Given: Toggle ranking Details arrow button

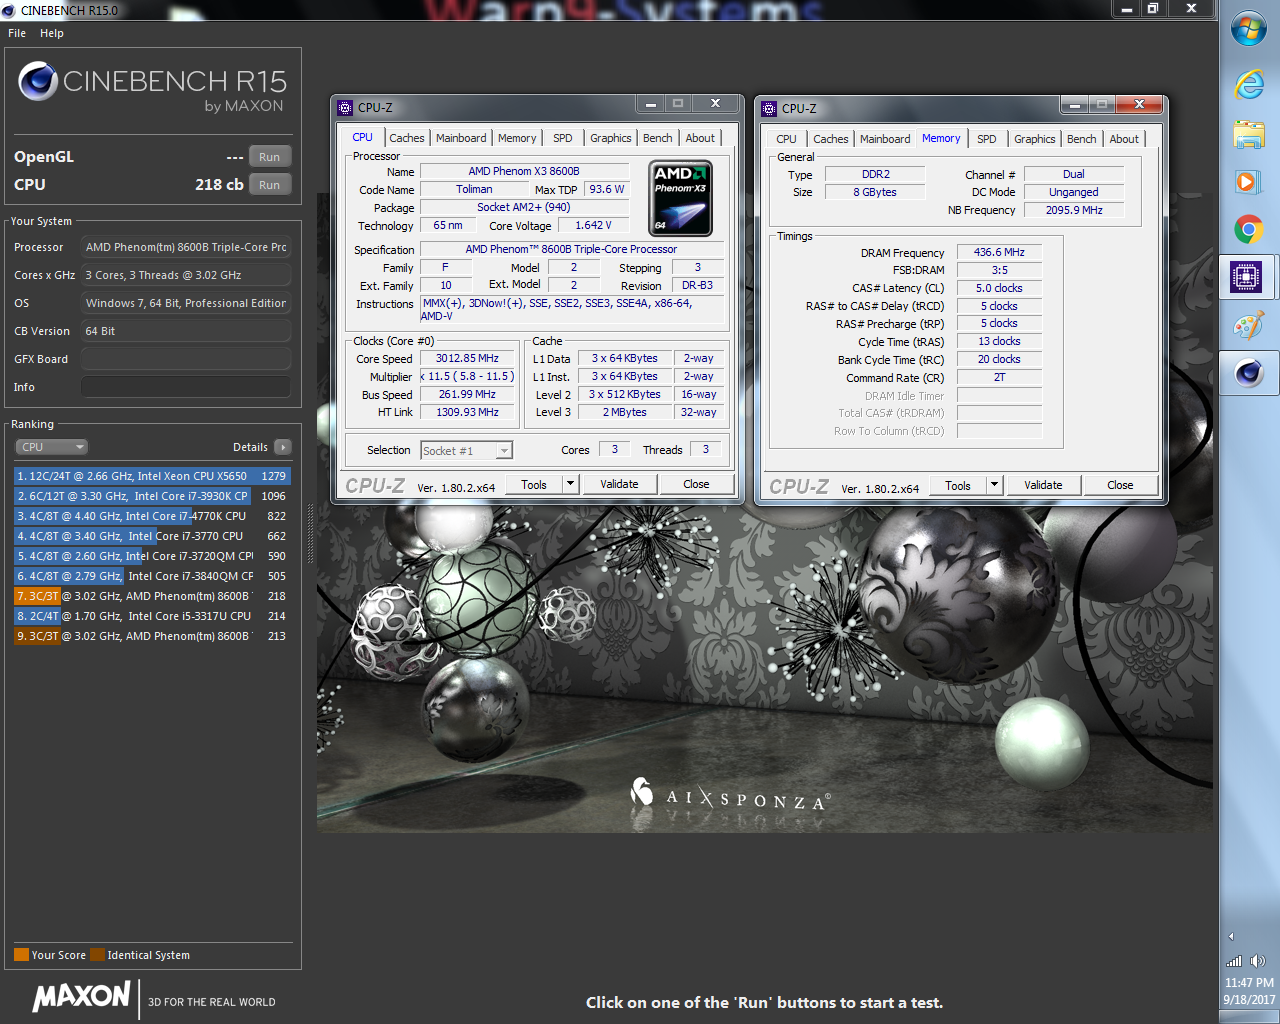Looking at the screenshot, I should click(x=283, y=447).
